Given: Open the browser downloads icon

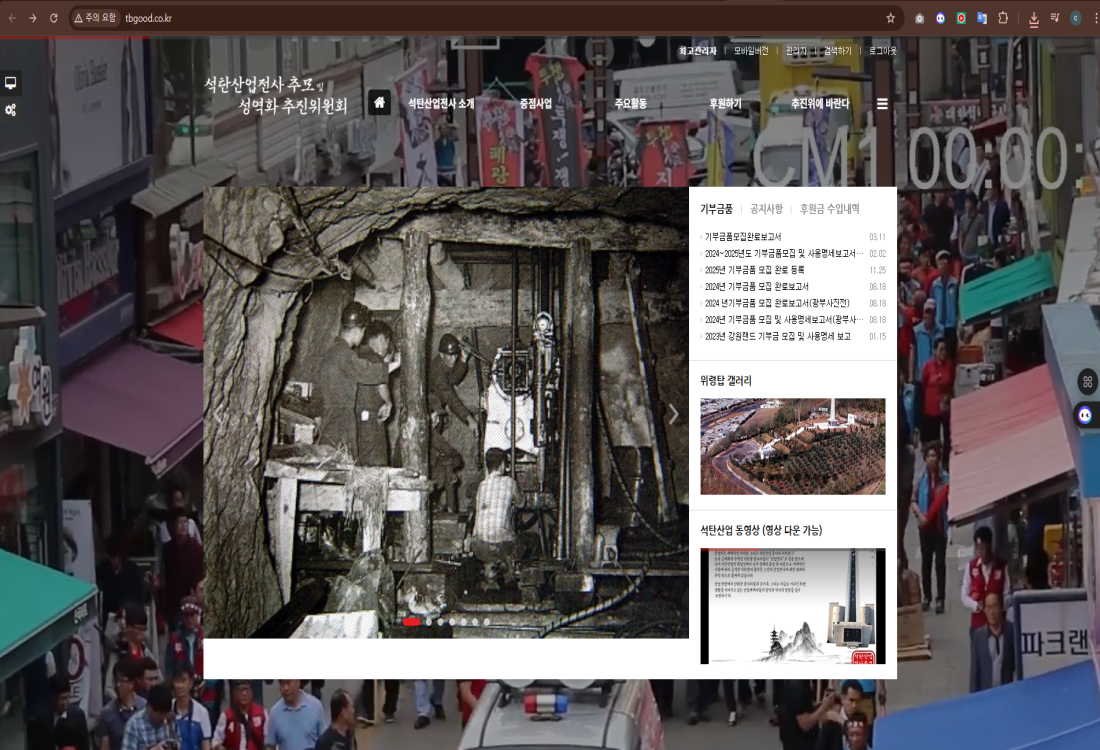Looking at the screenshot, I should pyautogui.click(x=1033, y=18).
